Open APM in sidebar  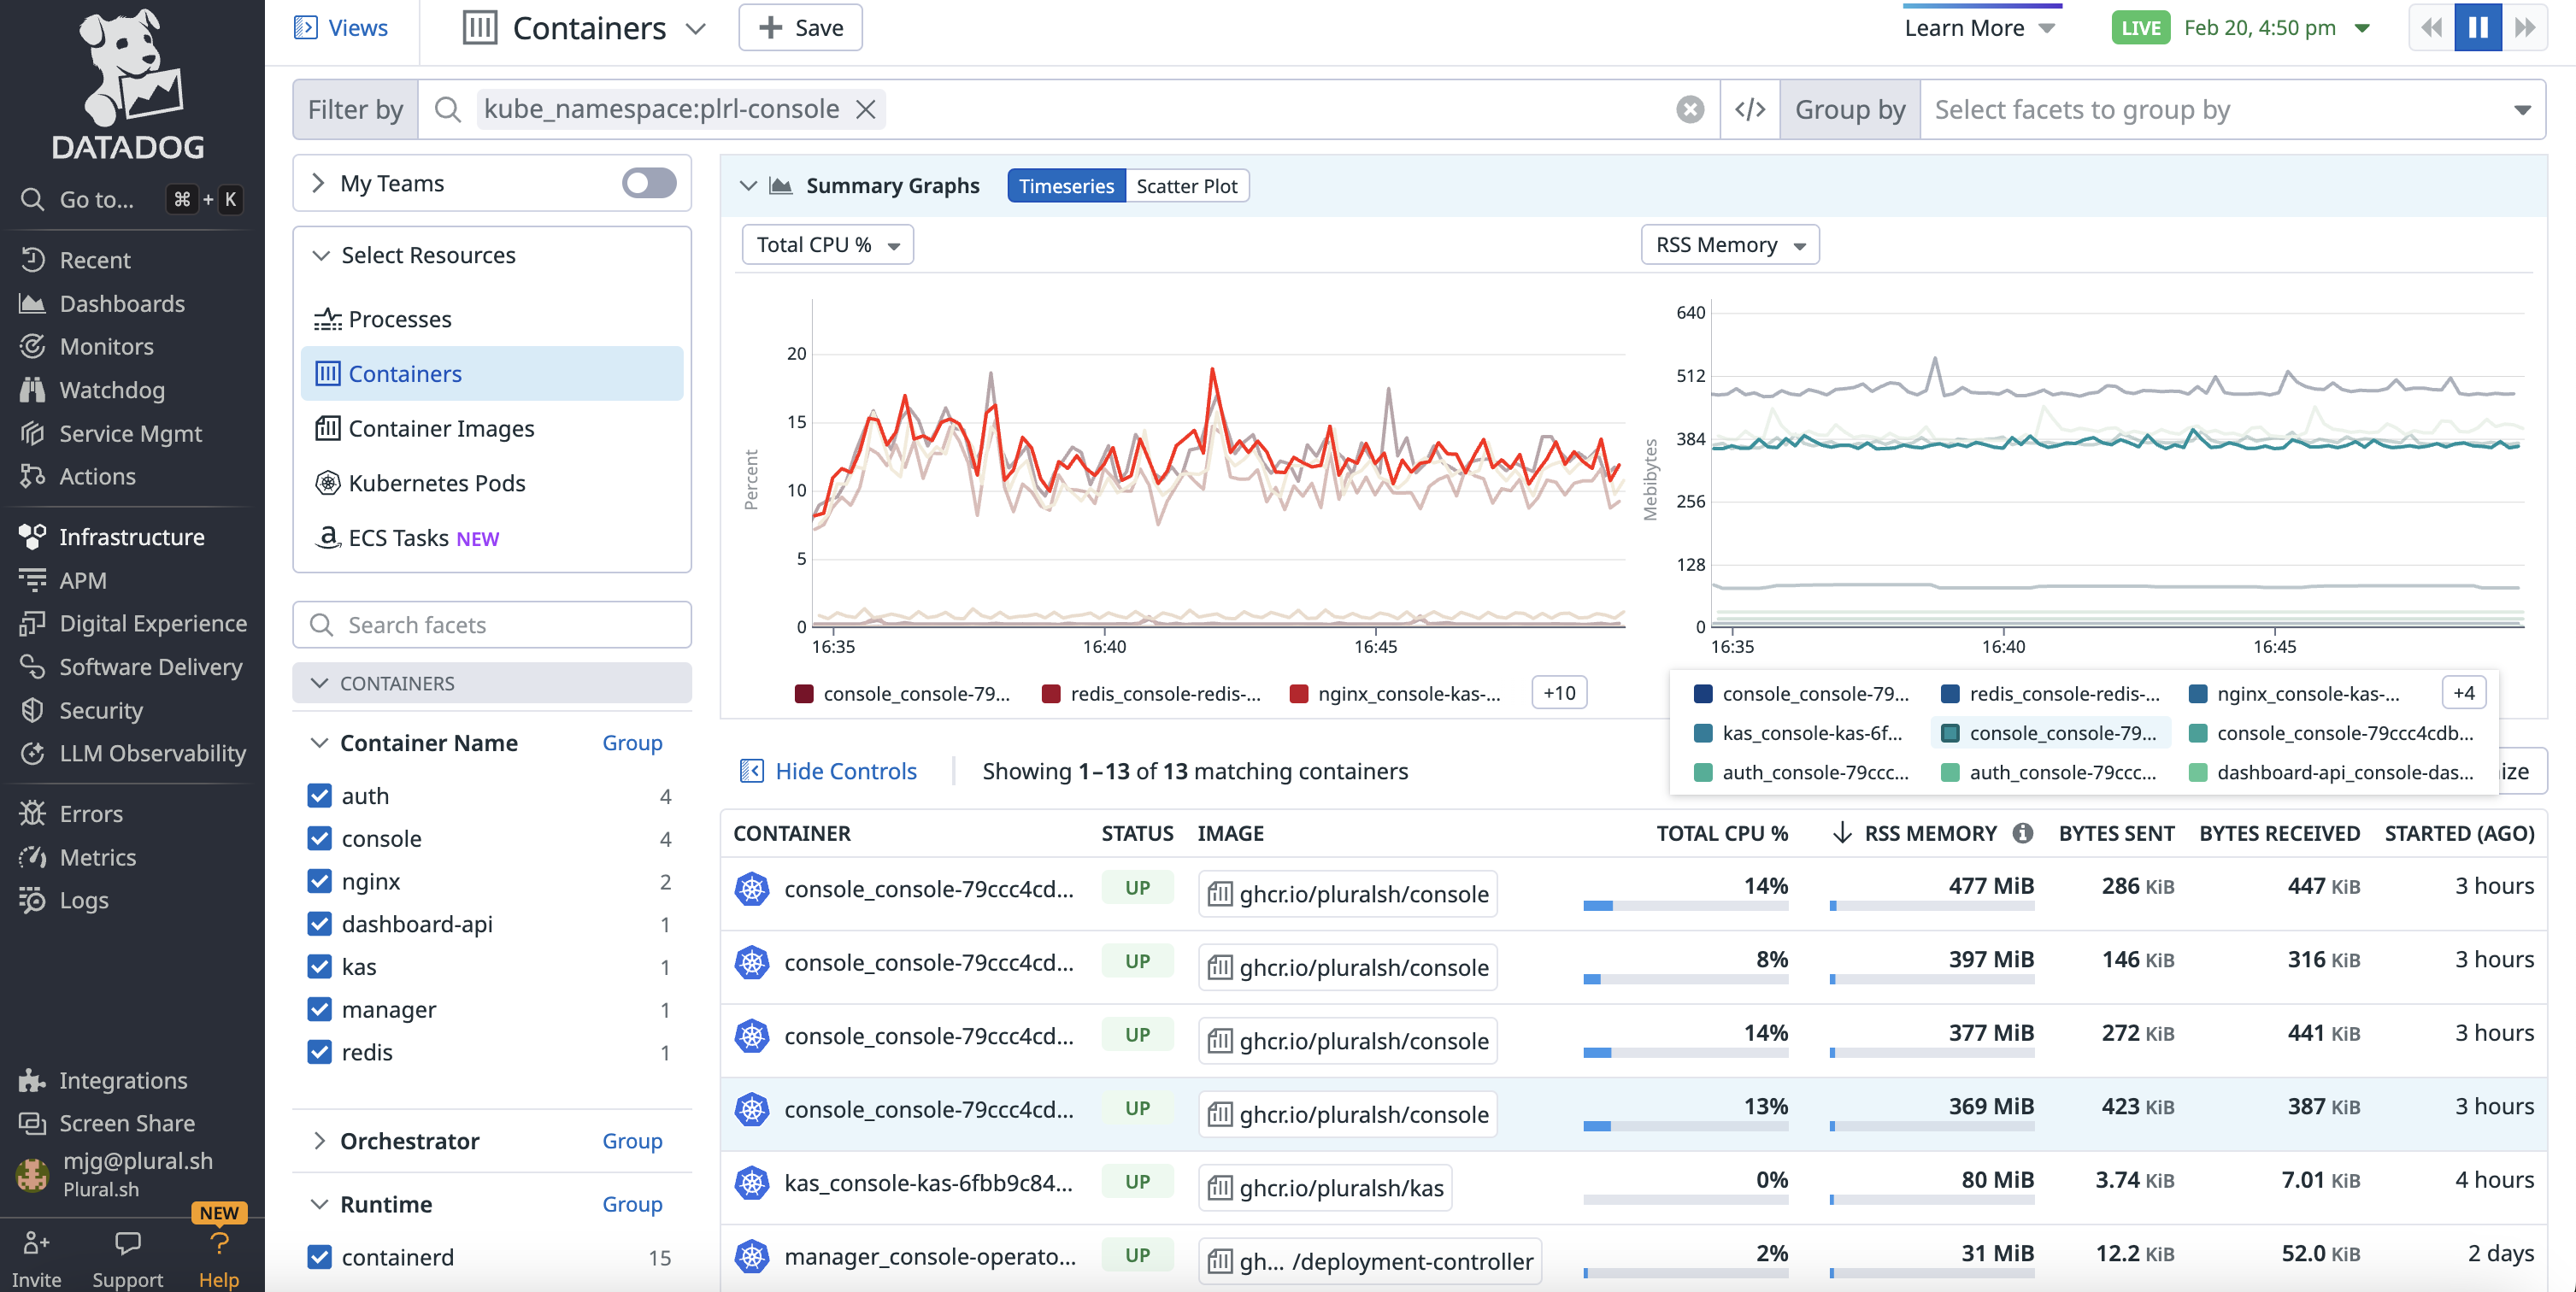click(x=82, y=580)
